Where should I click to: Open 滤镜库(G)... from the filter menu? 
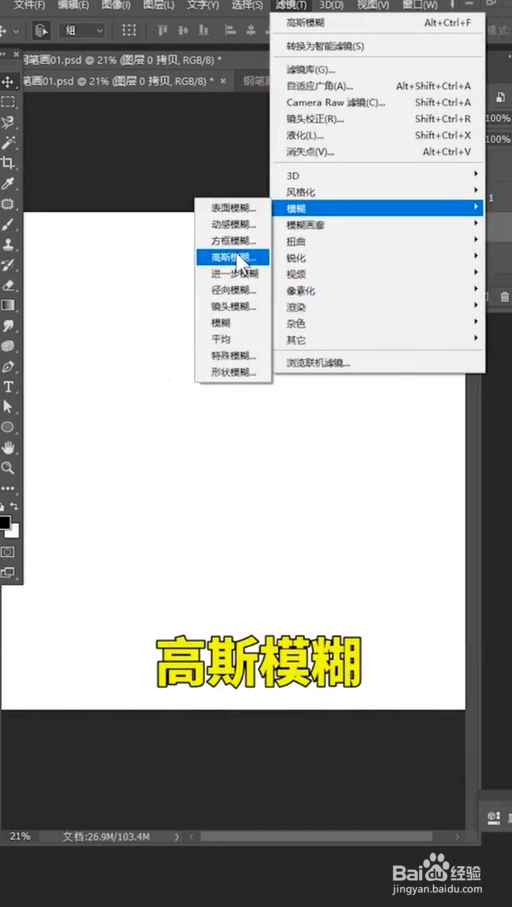point(378,70)
